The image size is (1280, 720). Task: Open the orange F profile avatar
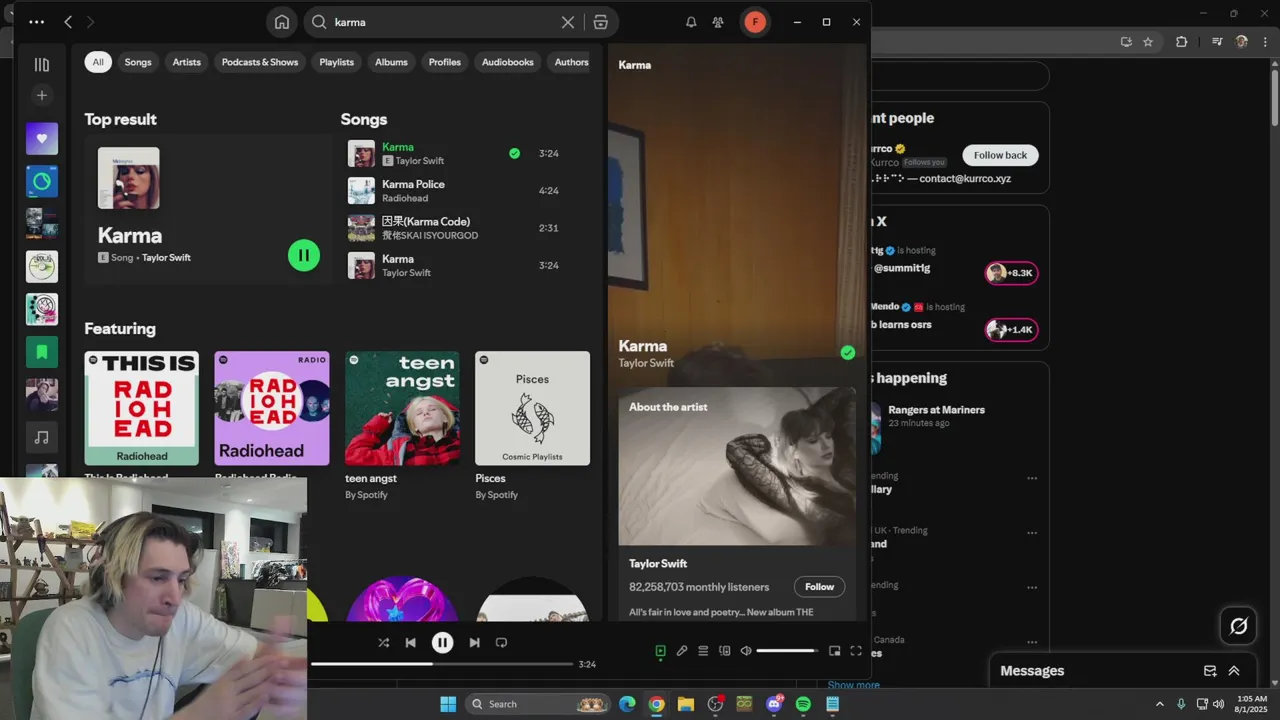tap(755, 22)
